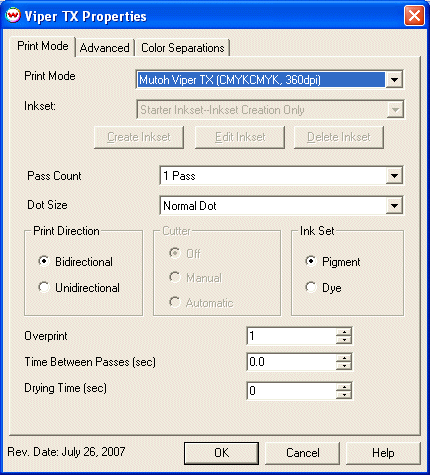Open the Color Separations tab

(183, 48)
